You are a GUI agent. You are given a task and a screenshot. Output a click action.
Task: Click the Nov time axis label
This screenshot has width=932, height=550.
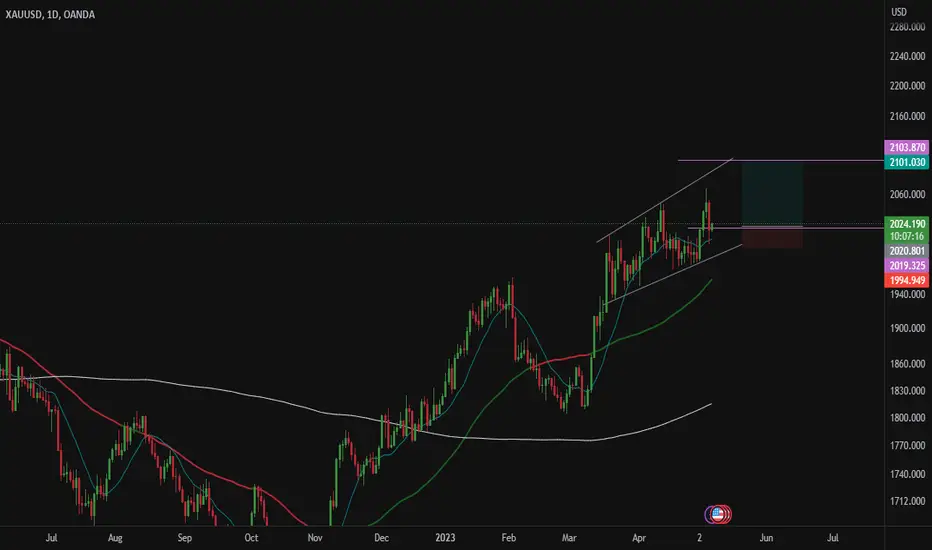(315, 538)
